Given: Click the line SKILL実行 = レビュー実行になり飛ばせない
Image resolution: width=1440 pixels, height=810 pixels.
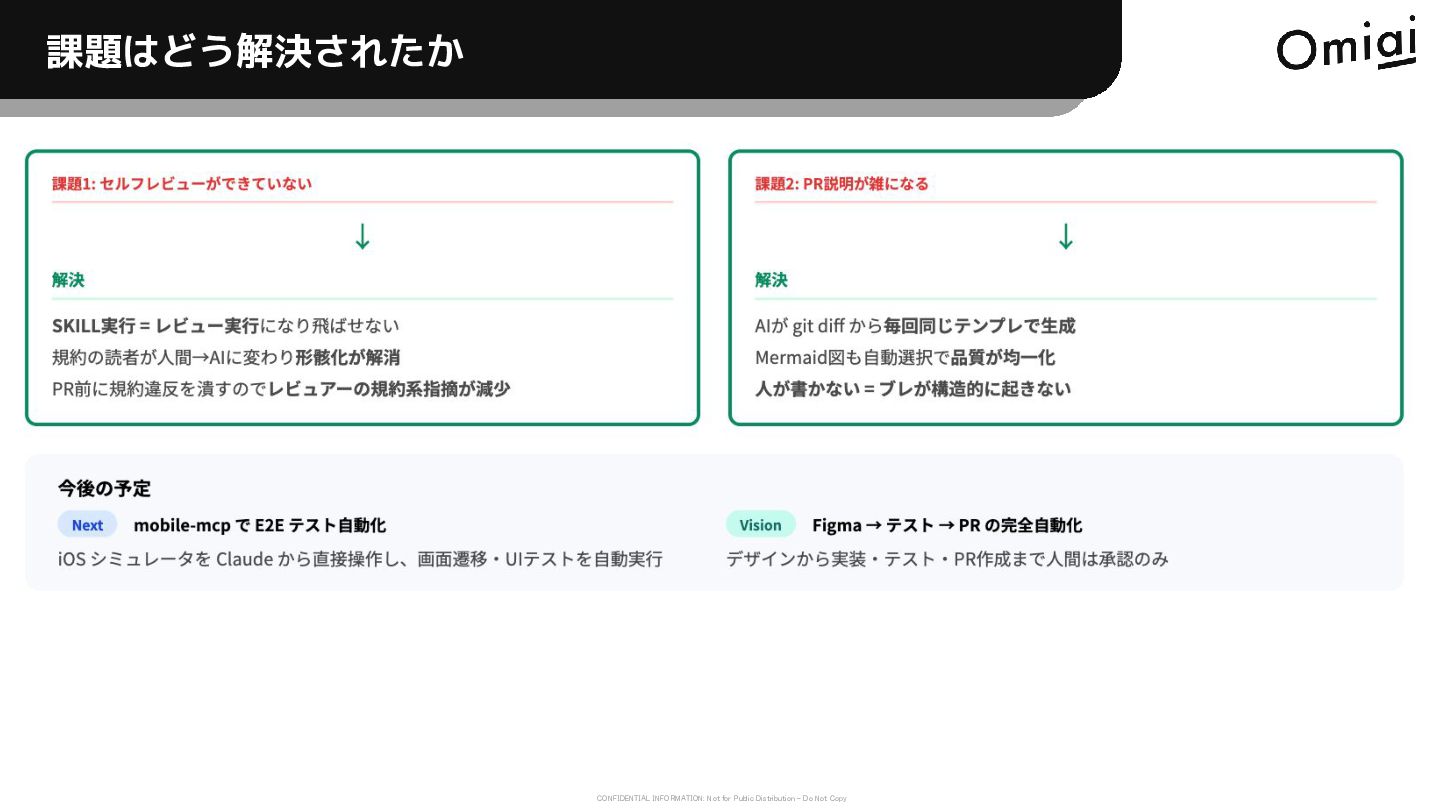Looking at the screenshot, I should pos(226,325).
